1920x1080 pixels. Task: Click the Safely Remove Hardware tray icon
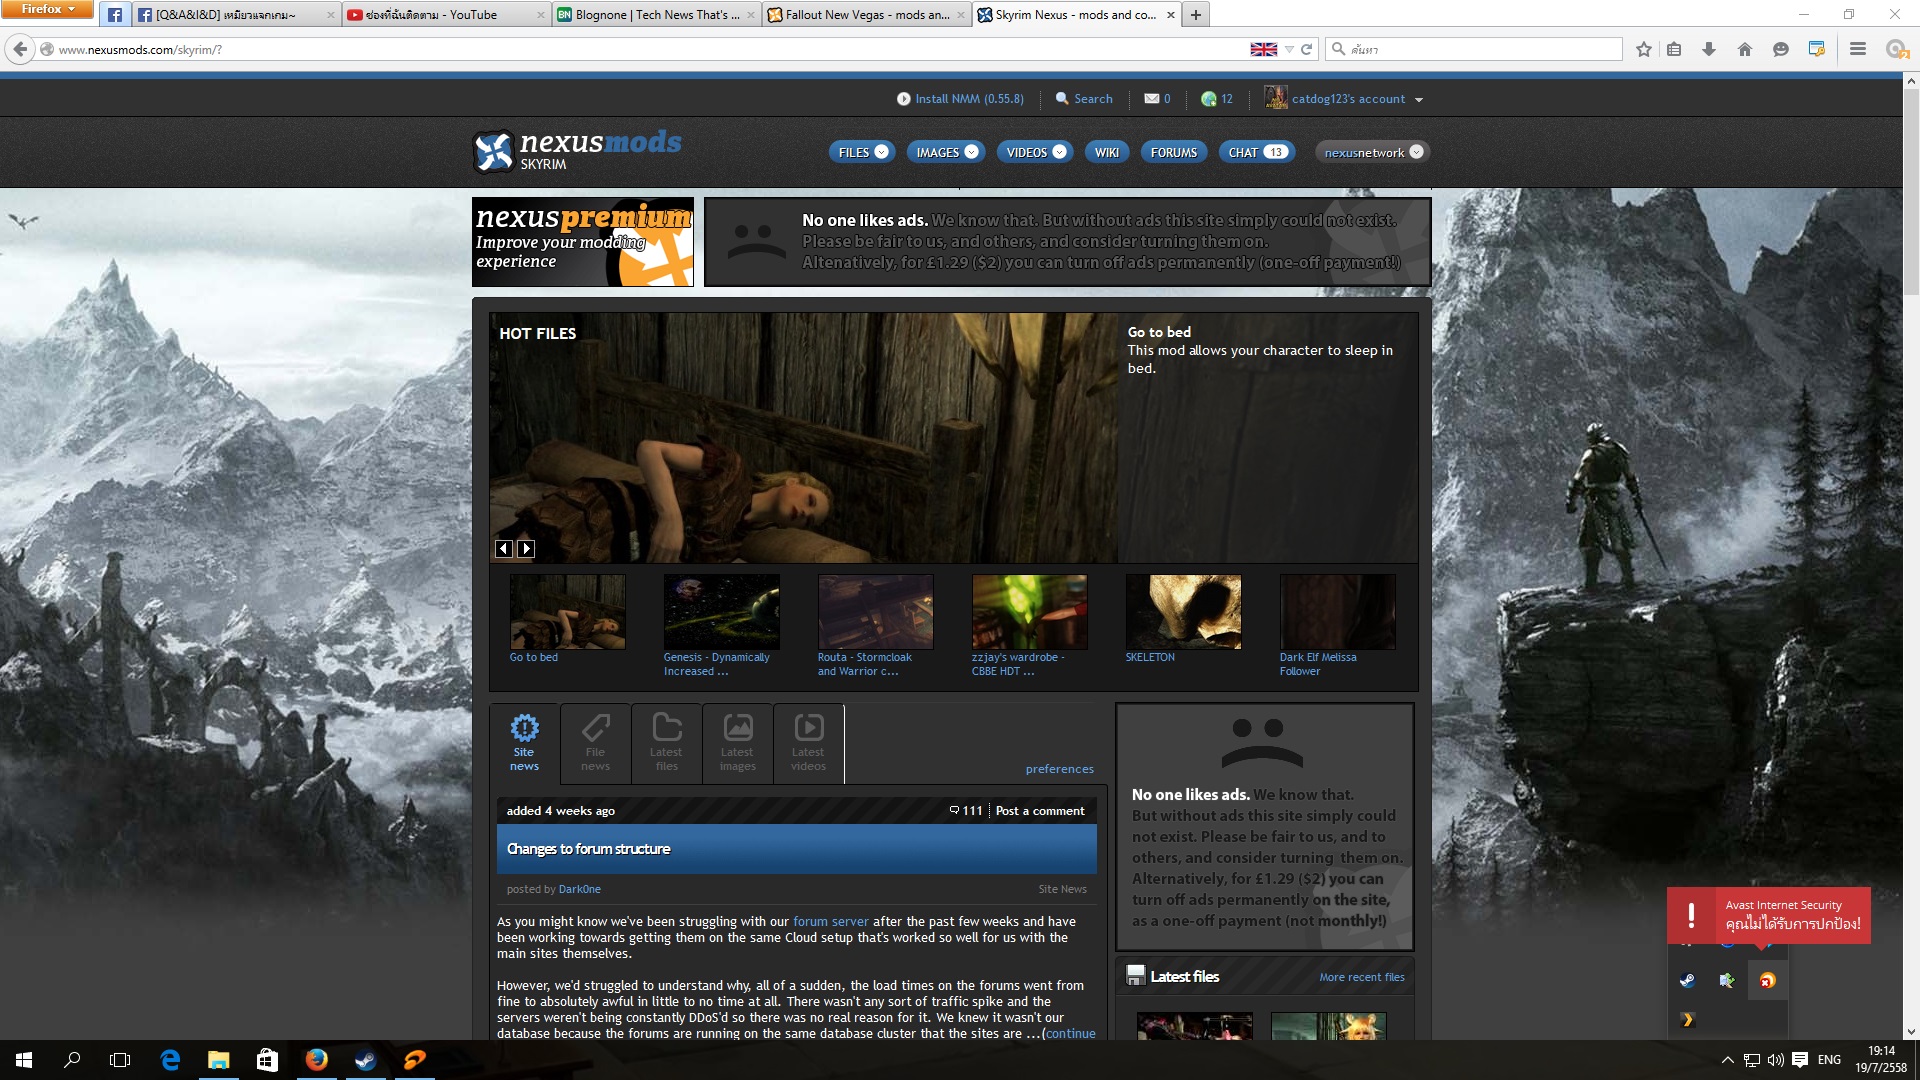pos(1727,981)
